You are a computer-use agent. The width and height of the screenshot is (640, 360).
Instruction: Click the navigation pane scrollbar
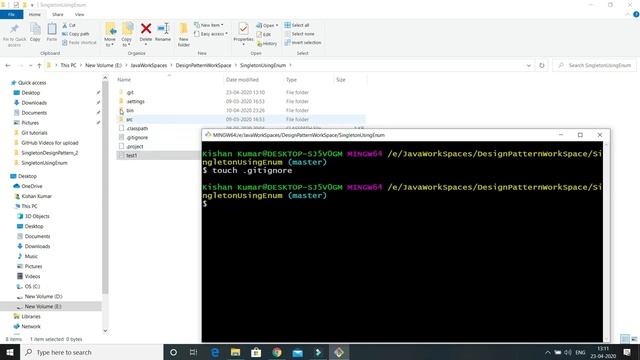pos(105,188)
